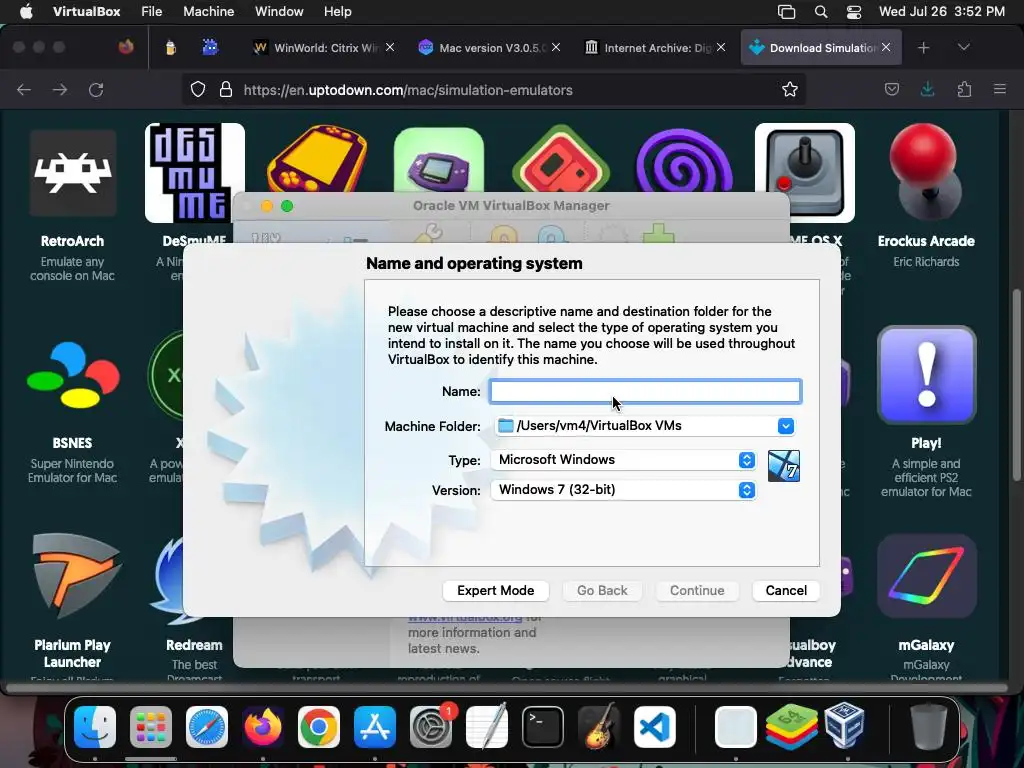Viewport: 1024px width, 768px height.
Task: Close the WinWorld: Citrix tab
Action: point(390,47)
